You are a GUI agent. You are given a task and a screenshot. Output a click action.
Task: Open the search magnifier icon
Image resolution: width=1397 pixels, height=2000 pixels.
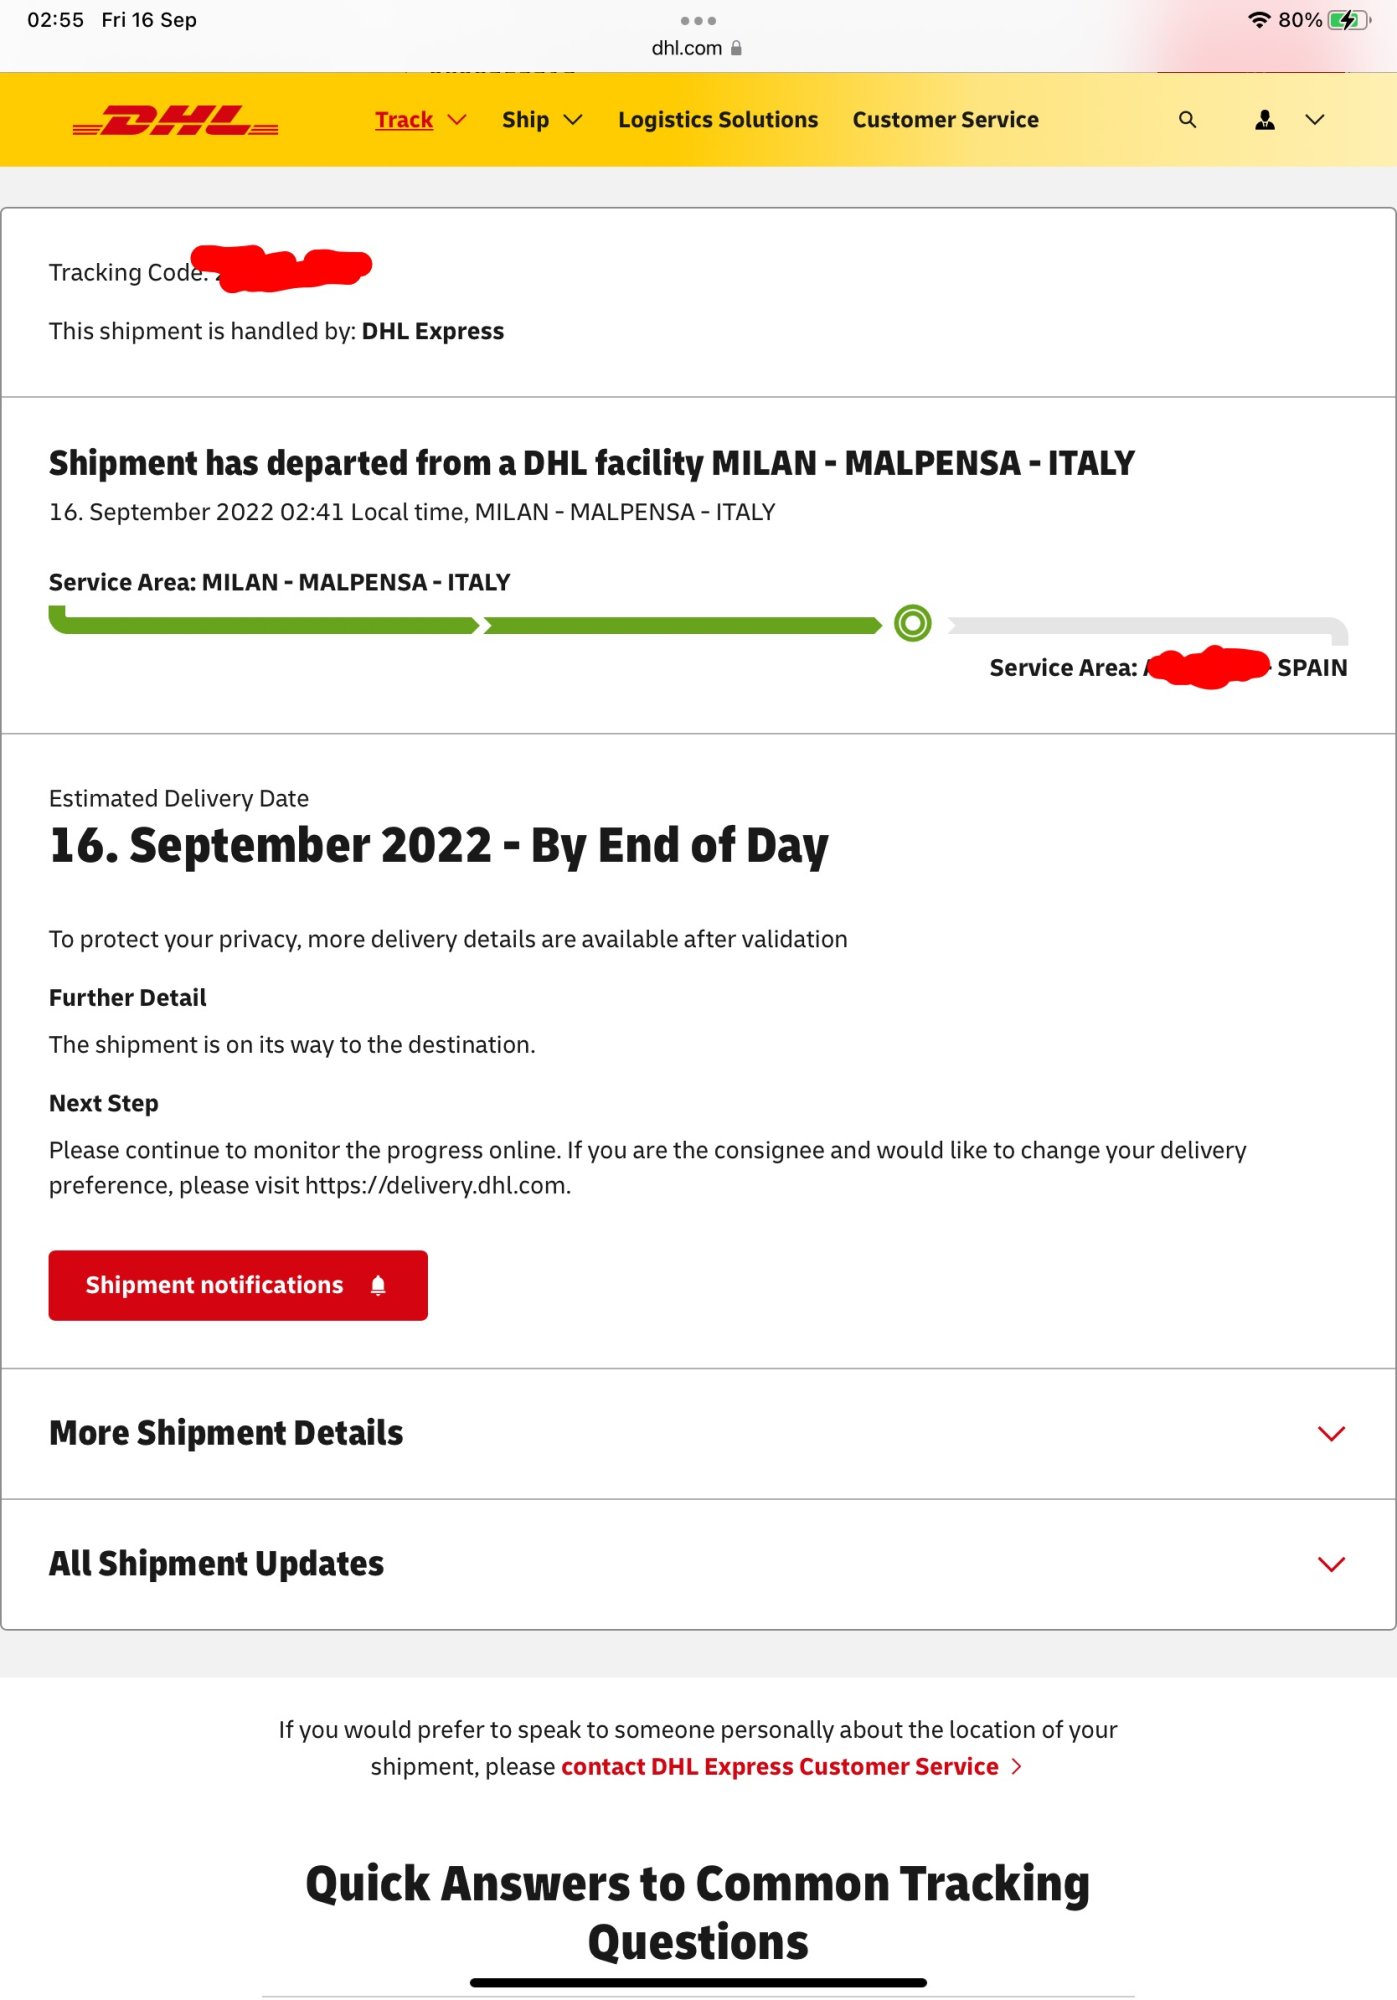(x=1187, y=120)
